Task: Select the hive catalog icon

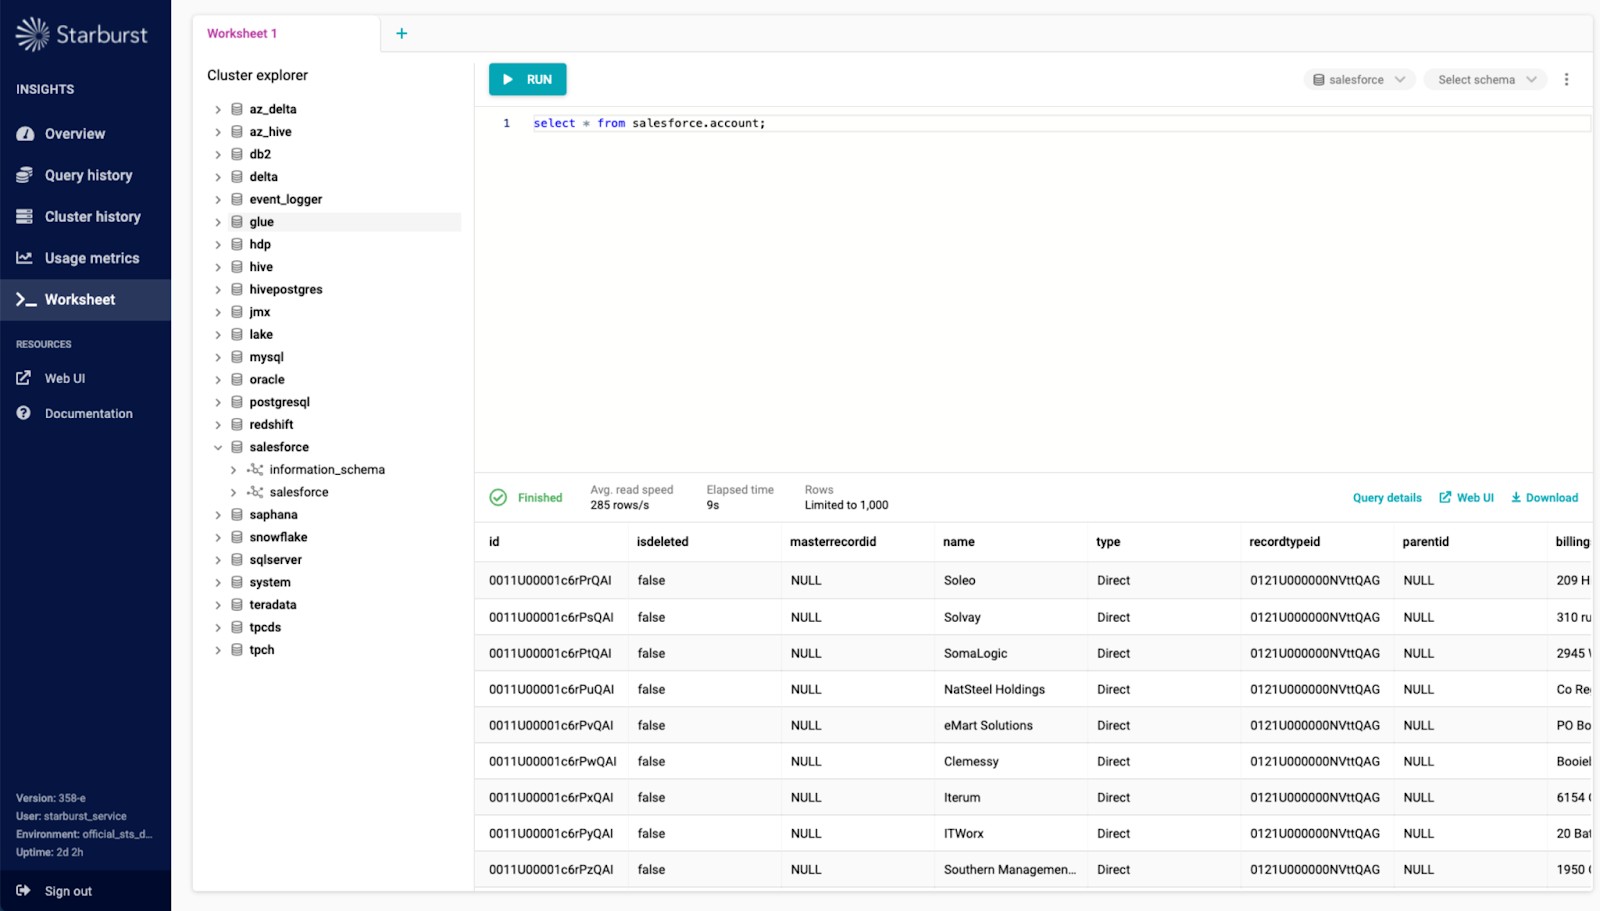Action: pyautogui.click(x=237, y=267)
